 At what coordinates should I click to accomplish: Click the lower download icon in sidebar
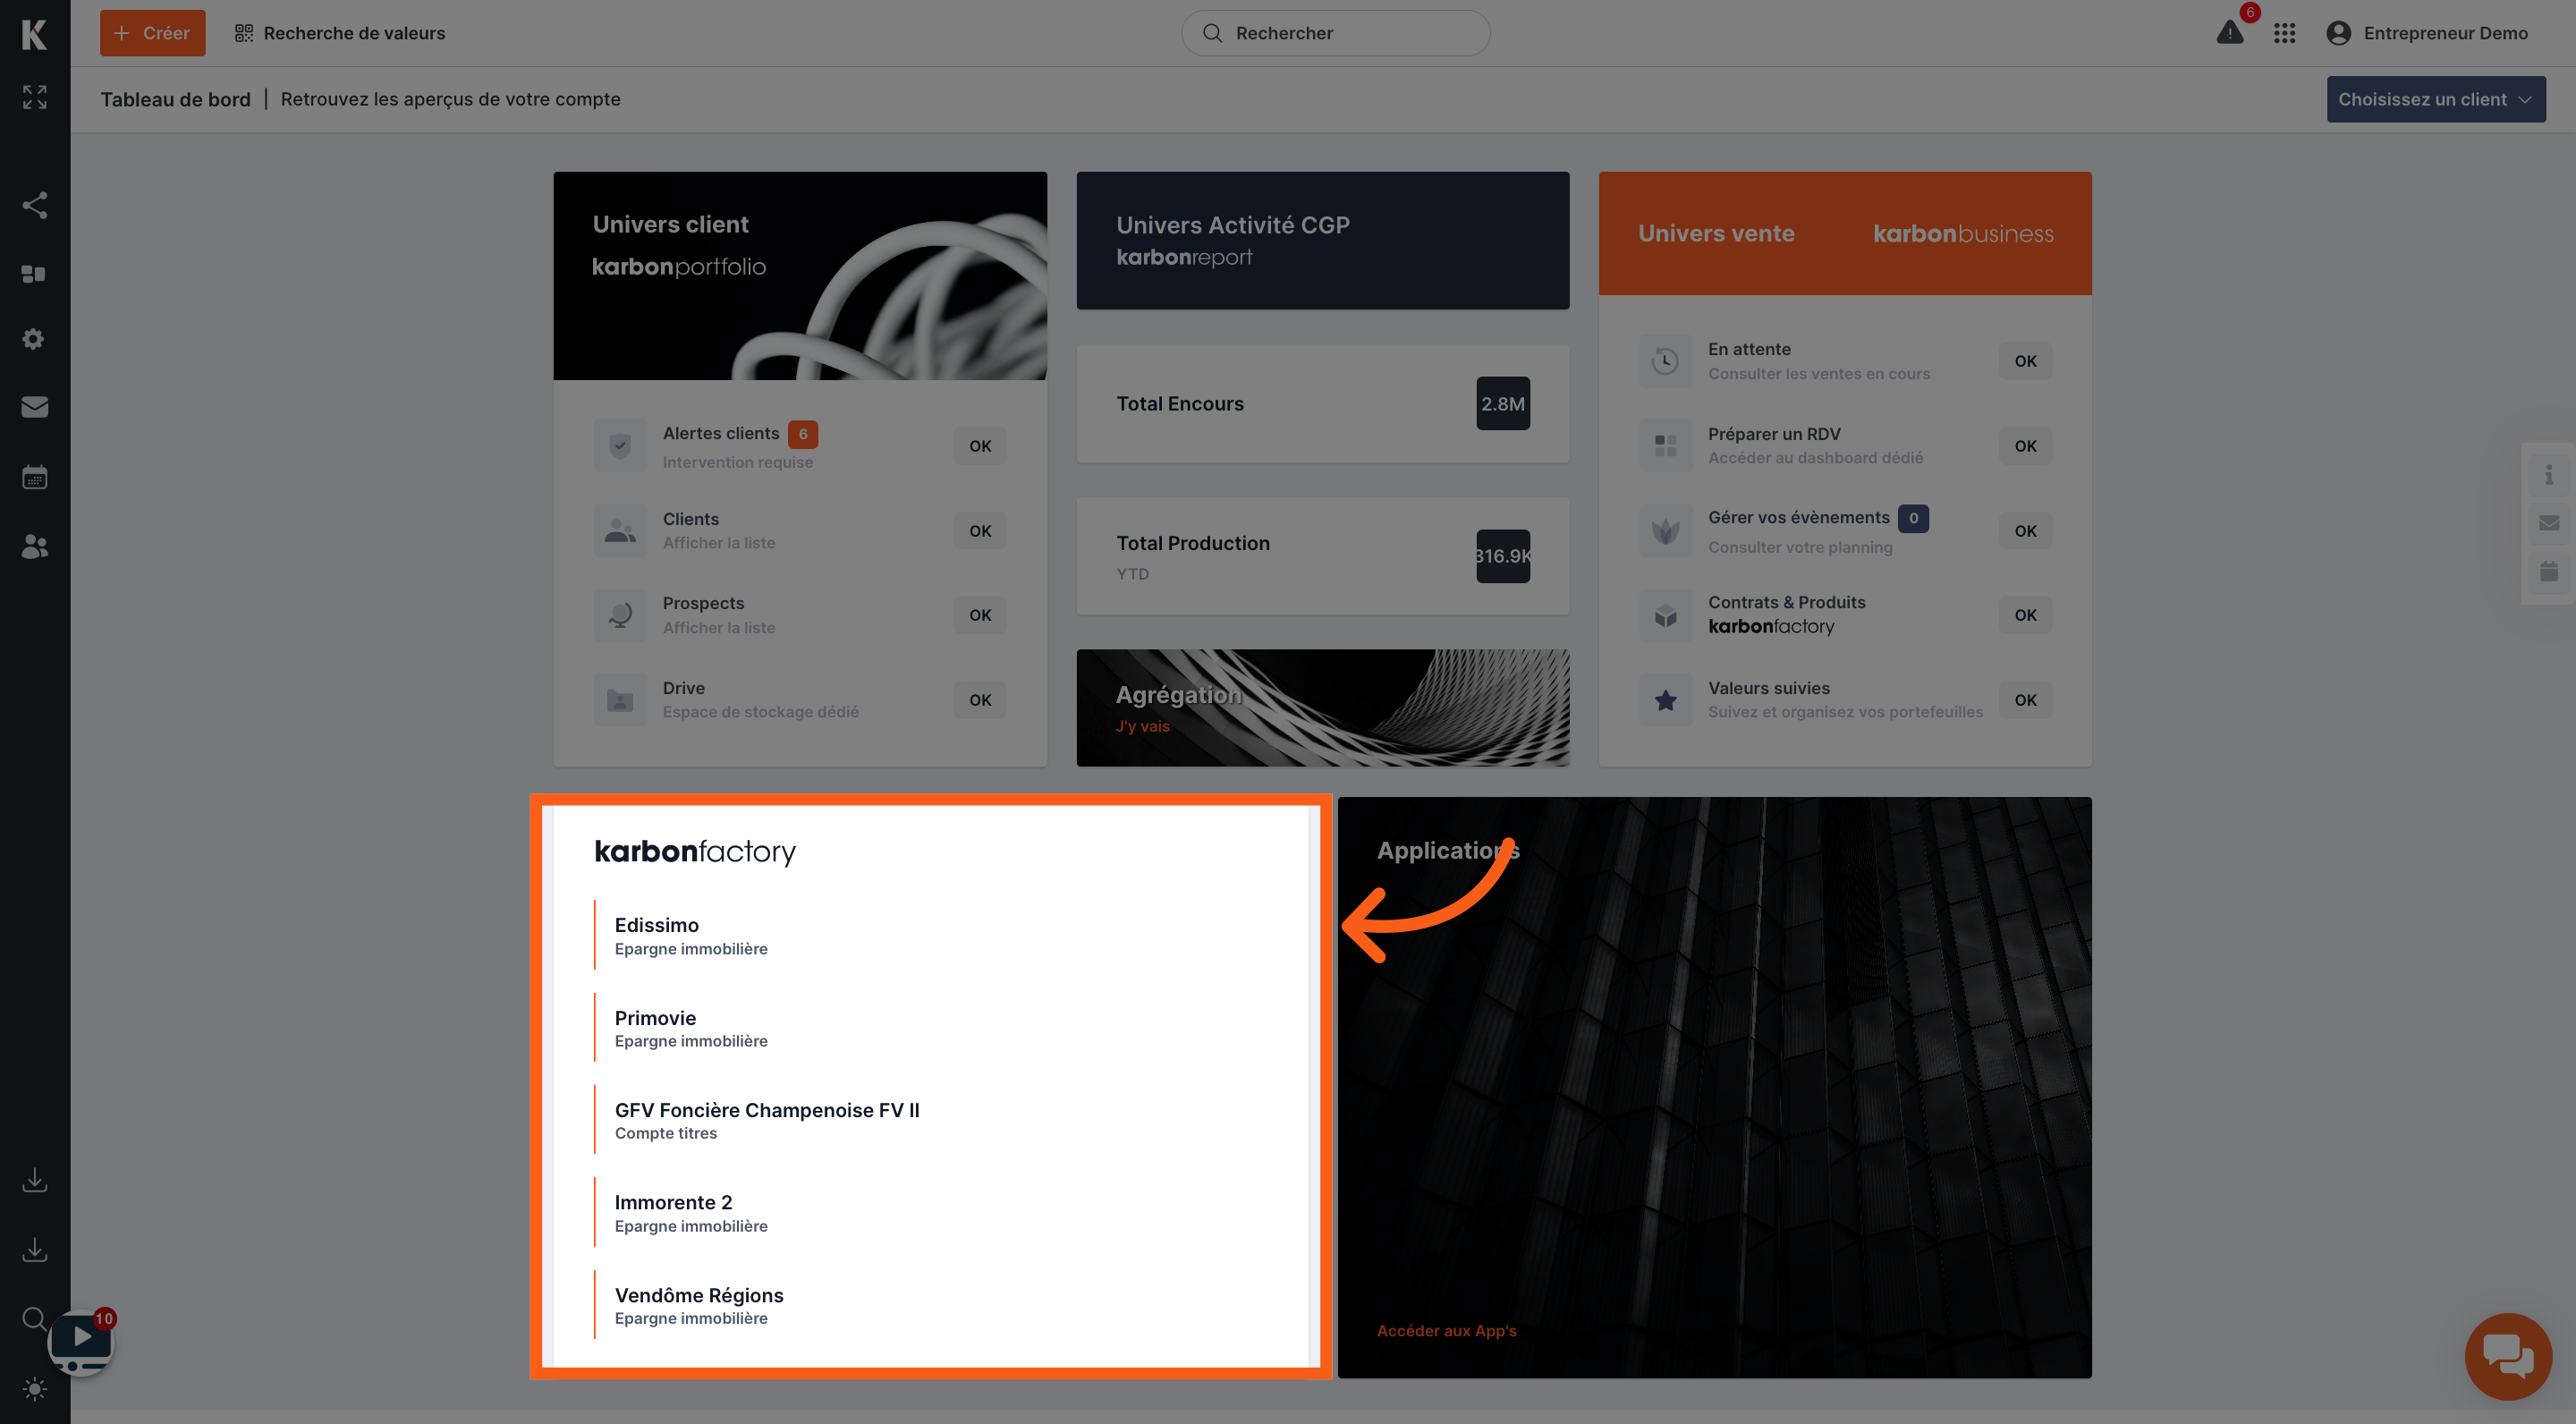(34, 1249)
